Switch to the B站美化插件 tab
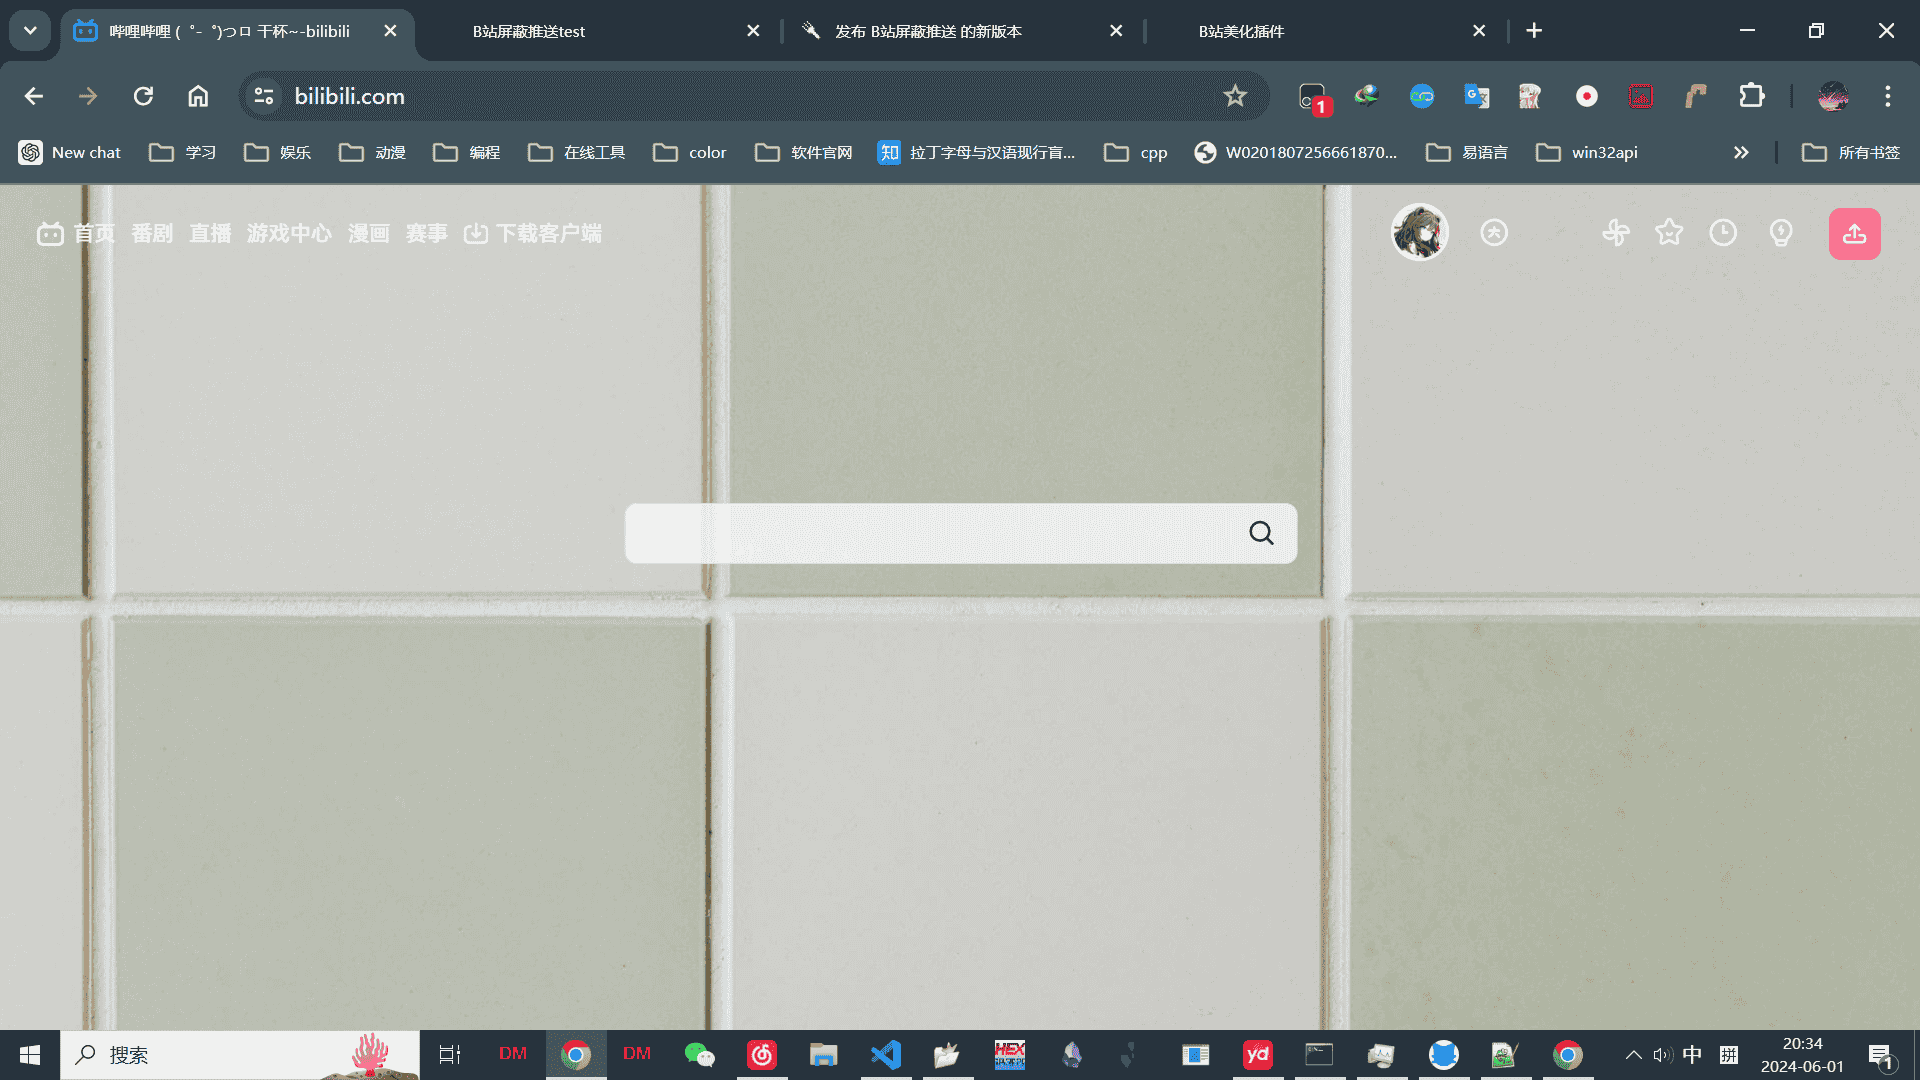The height and width of the screenshot is (1080, 1920). coord(1241,31)
